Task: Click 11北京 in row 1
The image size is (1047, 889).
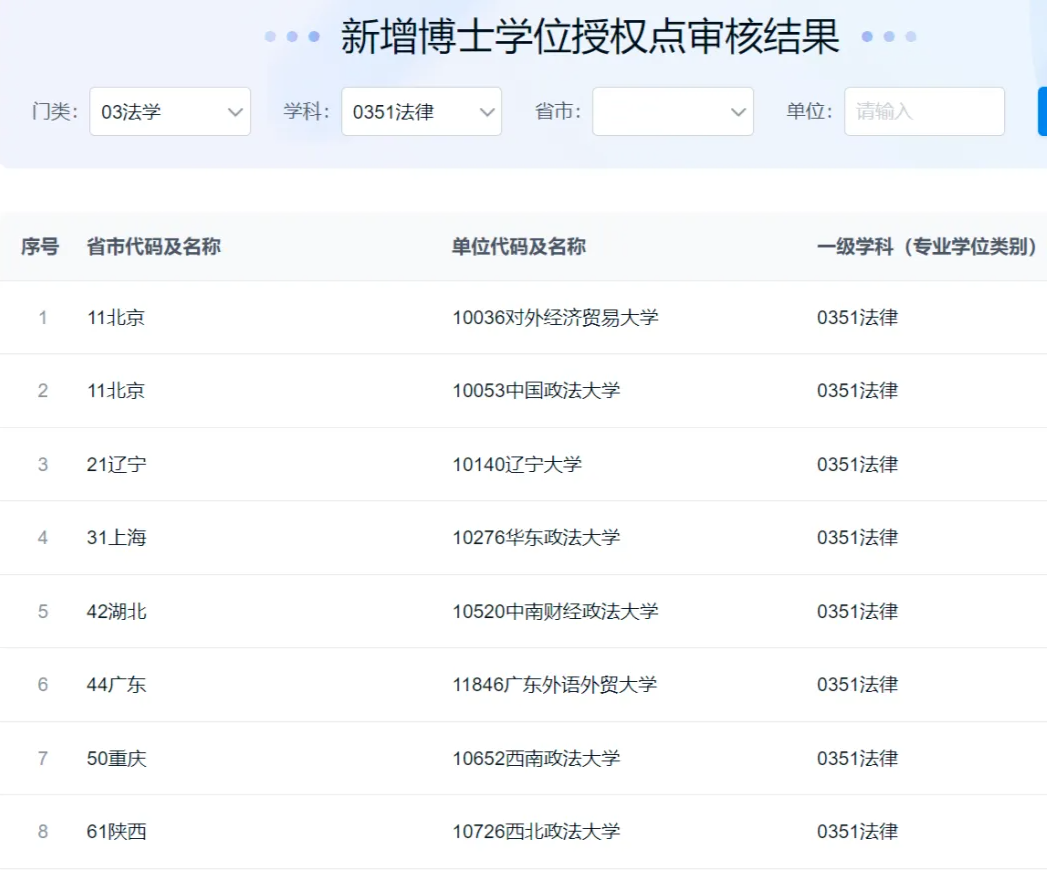Action: (x=116, y=317)
